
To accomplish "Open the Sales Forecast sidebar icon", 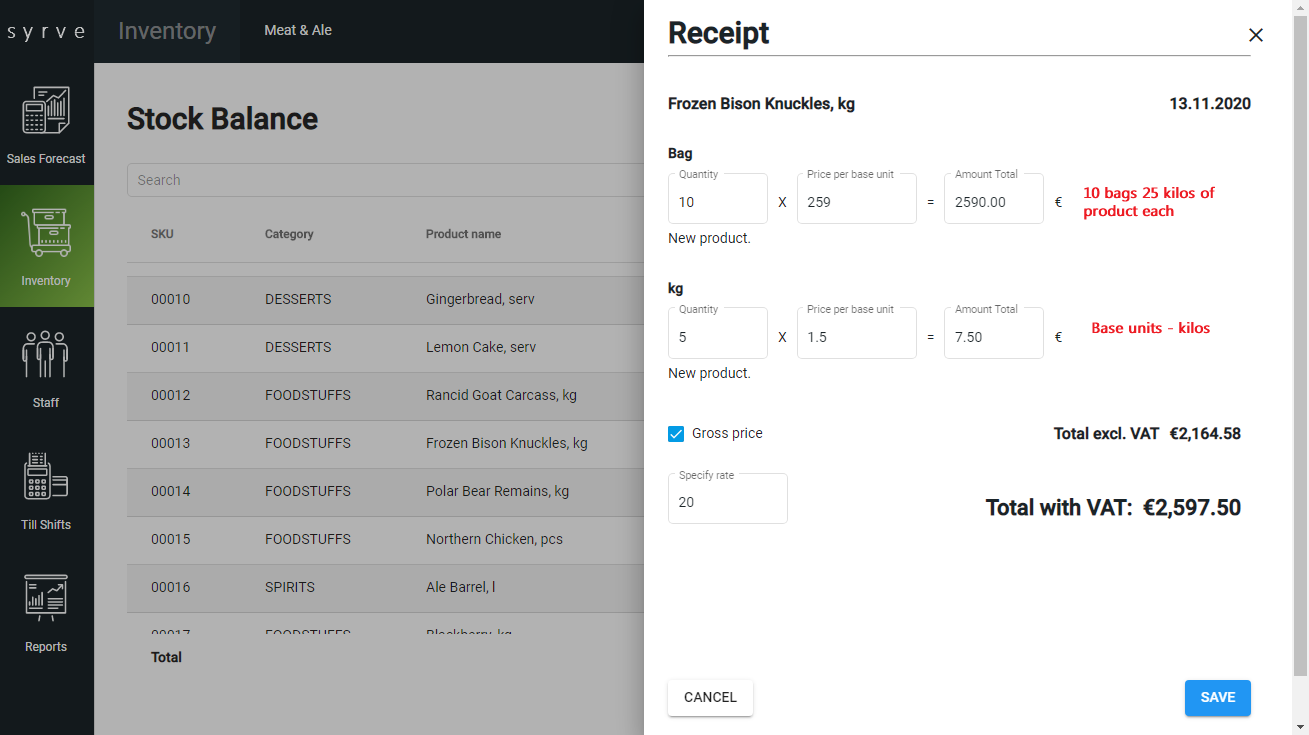I will [46, 124].
